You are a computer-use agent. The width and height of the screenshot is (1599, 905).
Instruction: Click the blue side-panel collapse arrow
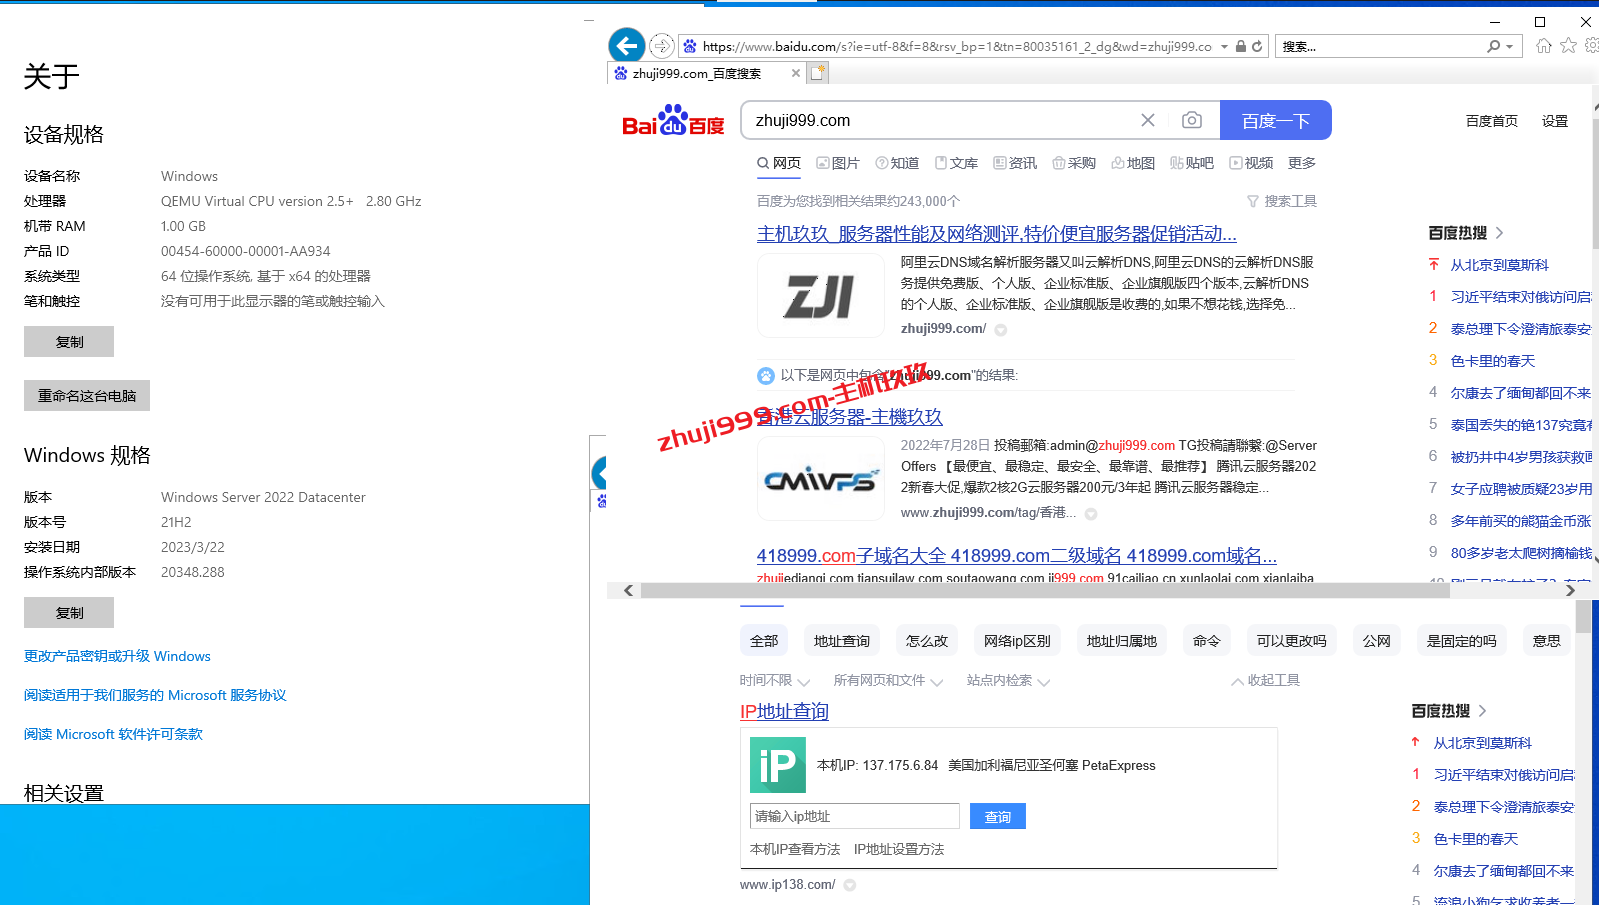click(599, 473)
